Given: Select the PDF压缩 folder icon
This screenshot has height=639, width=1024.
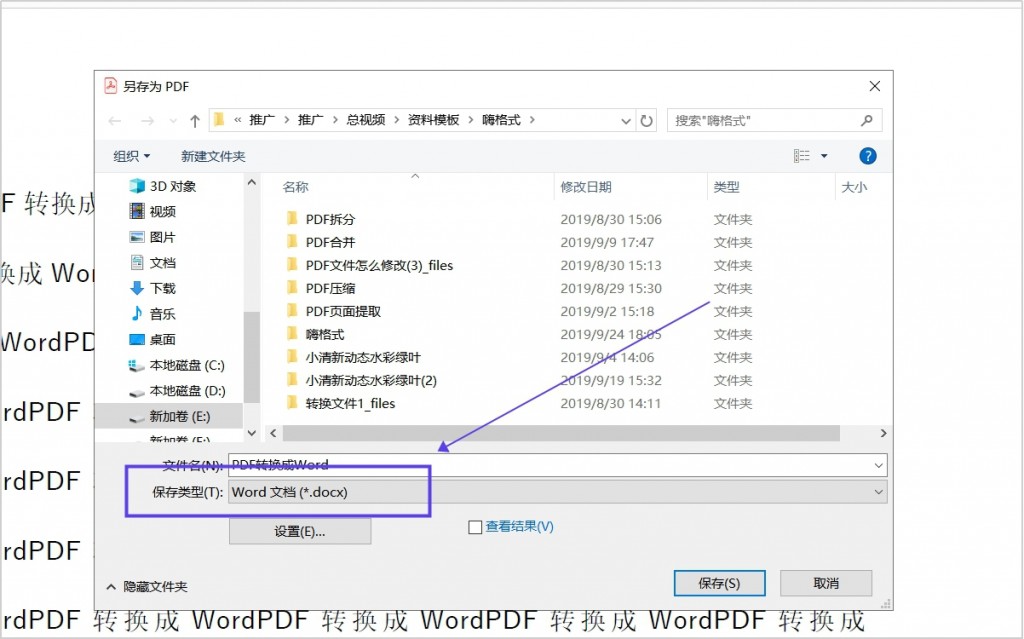Looking at the screenshot, I should (292, 287).
